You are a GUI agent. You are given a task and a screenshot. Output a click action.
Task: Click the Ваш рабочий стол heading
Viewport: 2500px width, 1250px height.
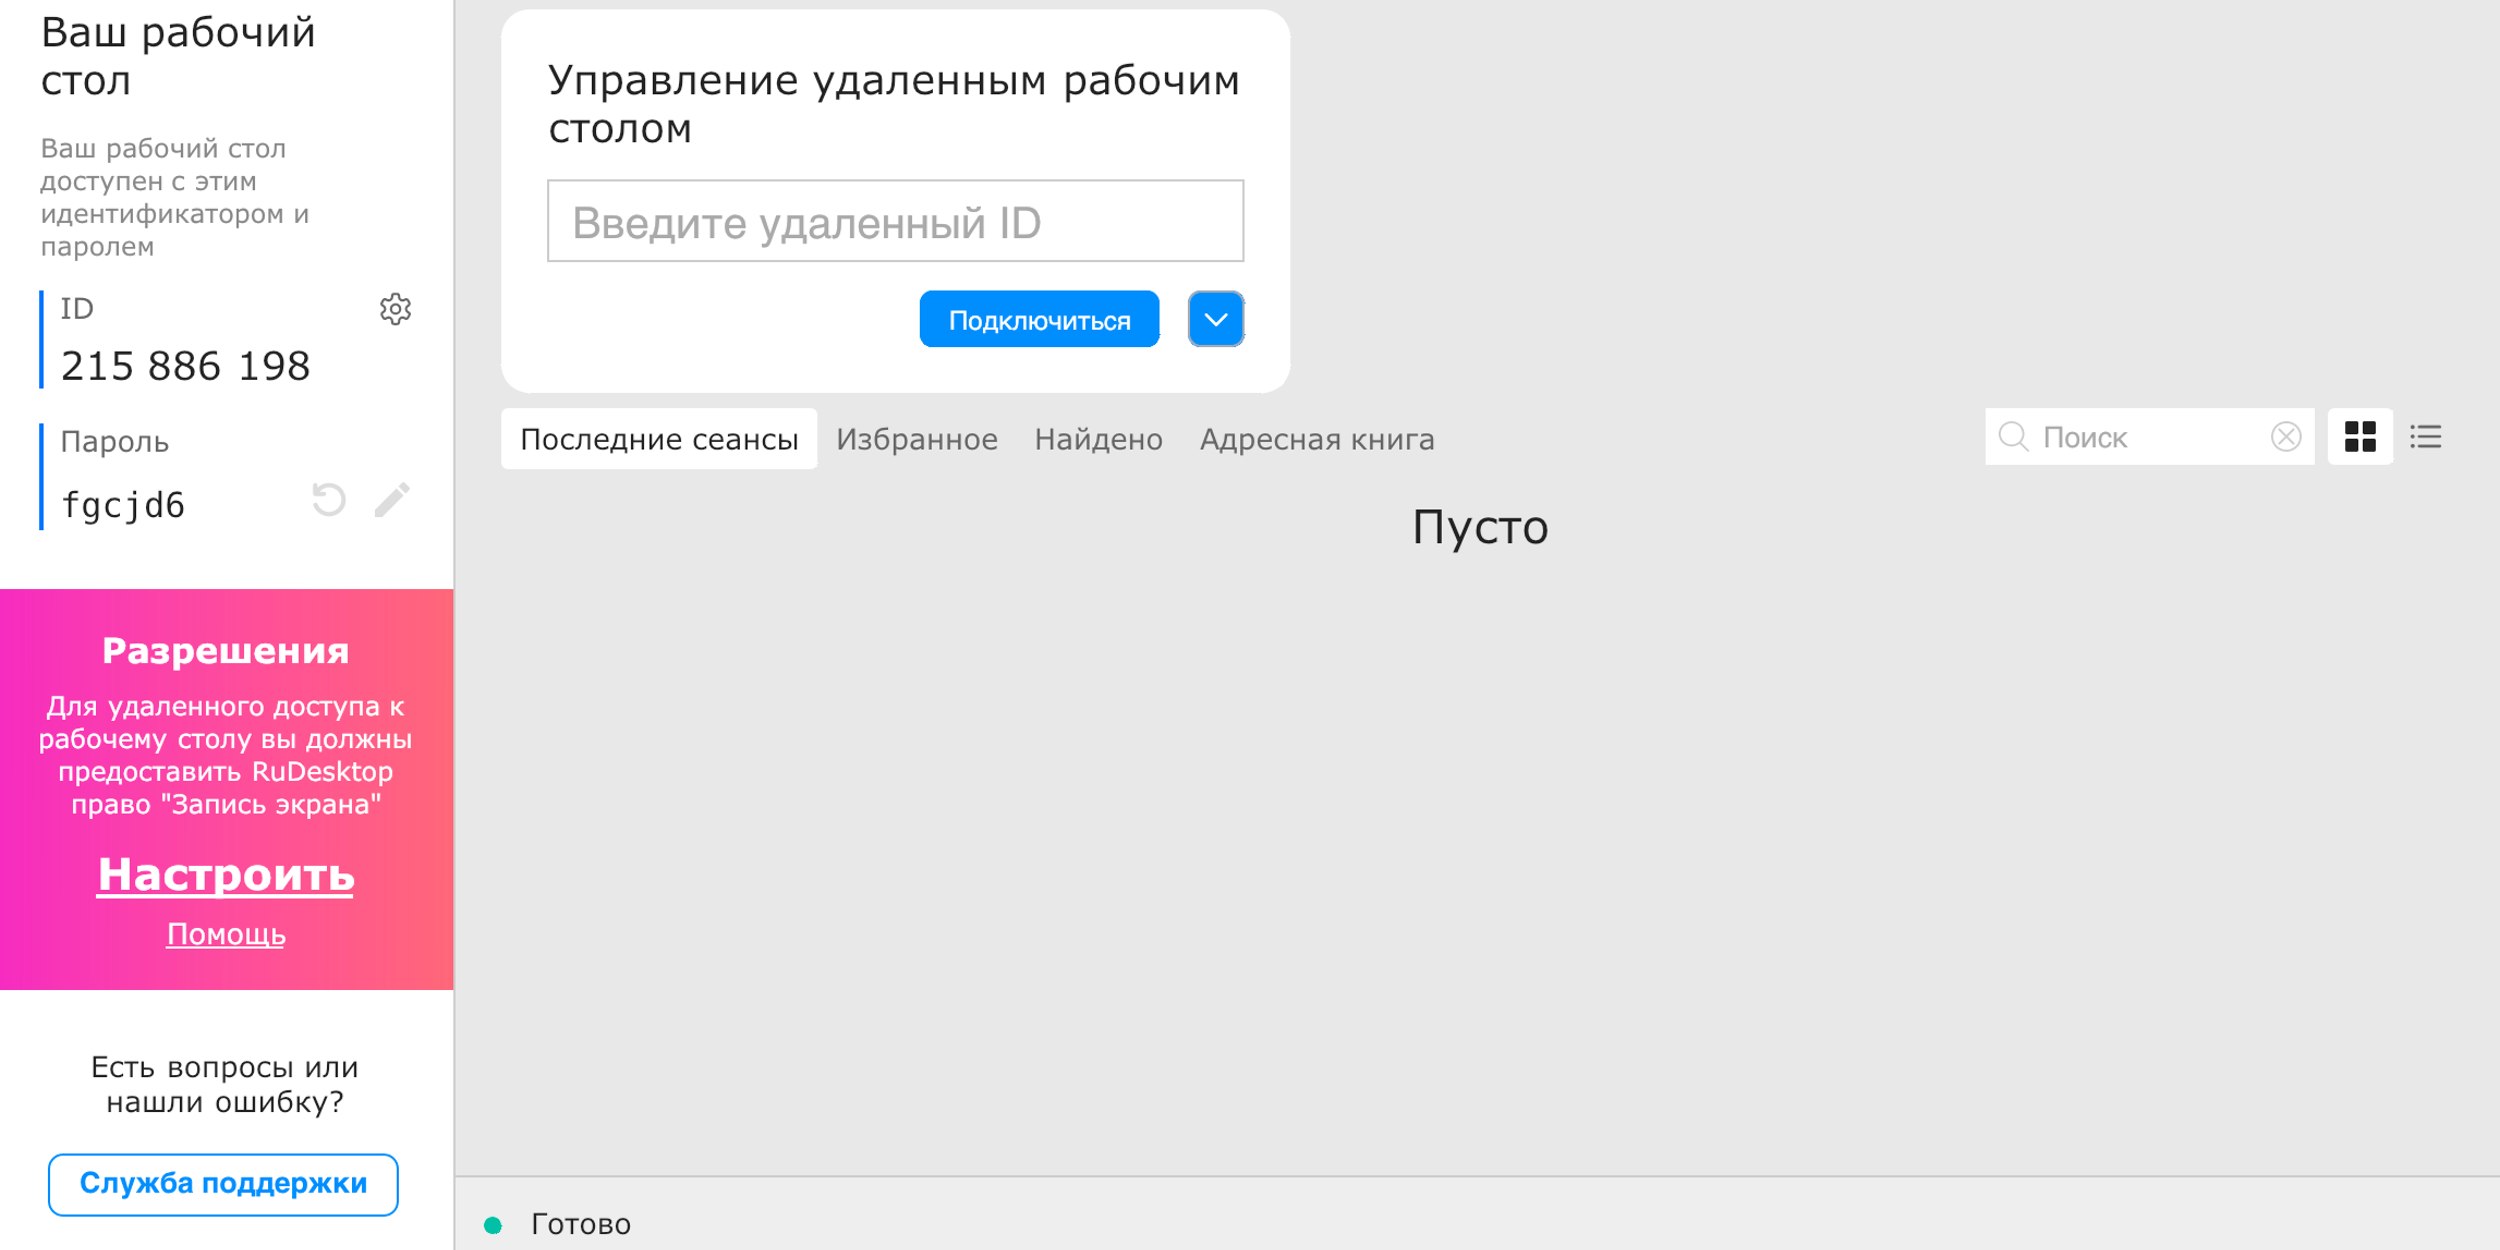pos(178,56)
